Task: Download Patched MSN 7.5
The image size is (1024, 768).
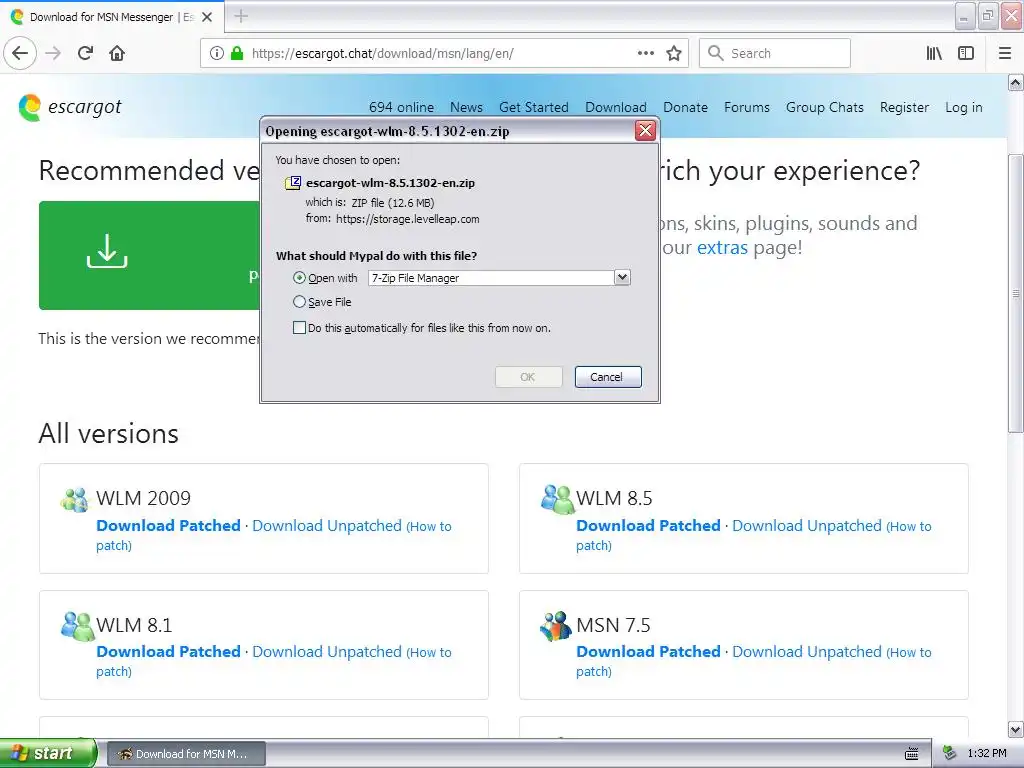Action: click(x=648, y=652)
